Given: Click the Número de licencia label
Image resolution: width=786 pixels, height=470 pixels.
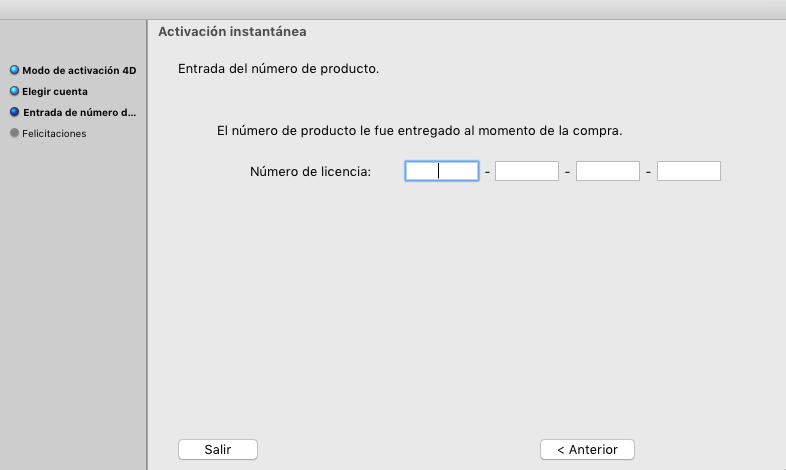Looking at the screenshot, I should click(x=310, y=171).
